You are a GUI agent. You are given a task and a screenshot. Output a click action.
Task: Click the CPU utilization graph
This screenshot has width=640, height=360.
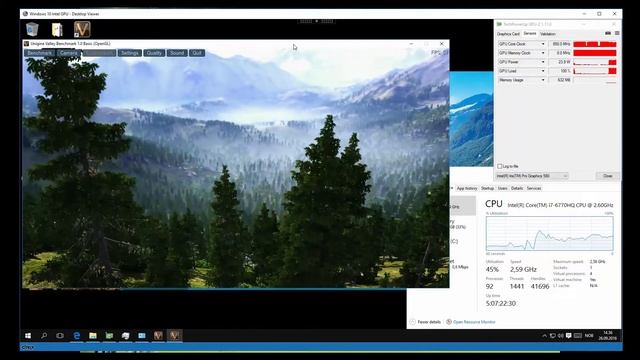click(549, 233)
